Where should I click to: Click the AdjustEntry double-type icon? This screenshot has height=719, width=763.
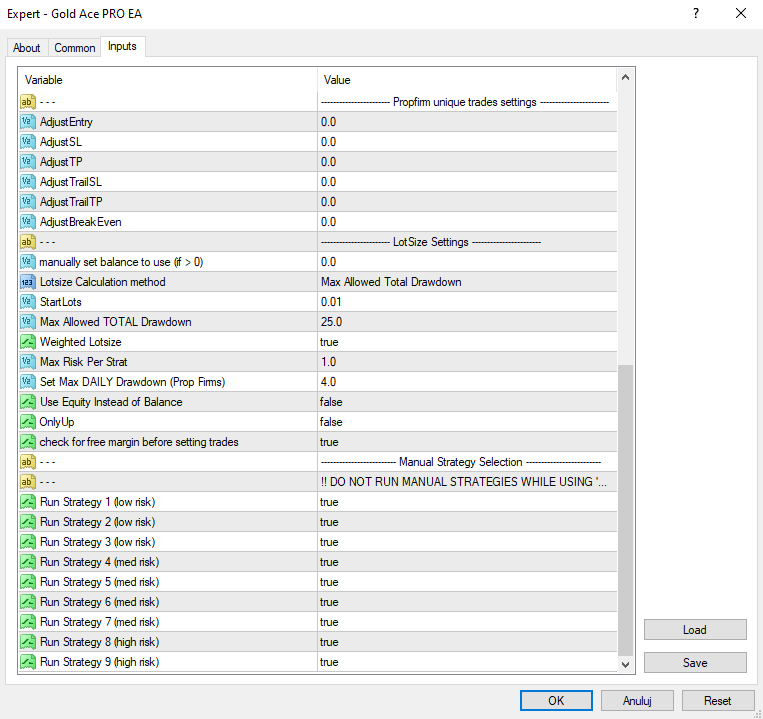(28, 122)
